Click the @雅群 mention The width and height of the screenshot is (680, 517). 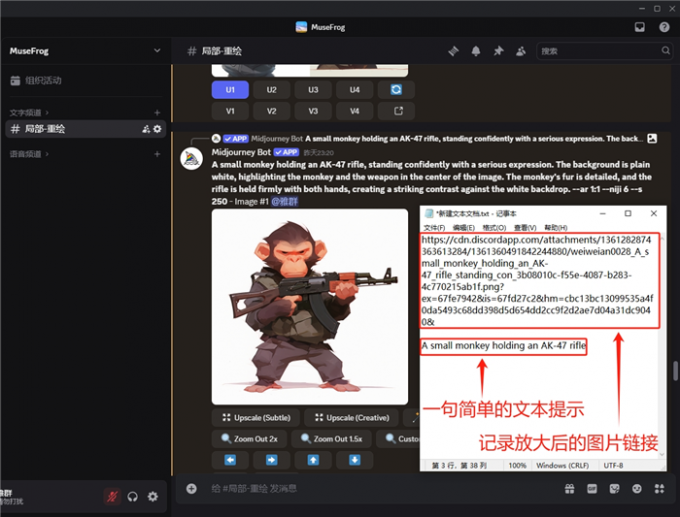point(284,201)
